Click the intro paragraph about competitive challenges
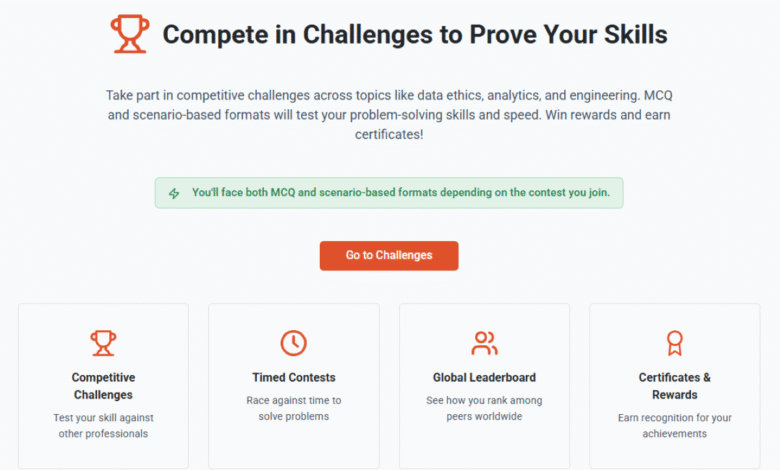 (389, 115)
